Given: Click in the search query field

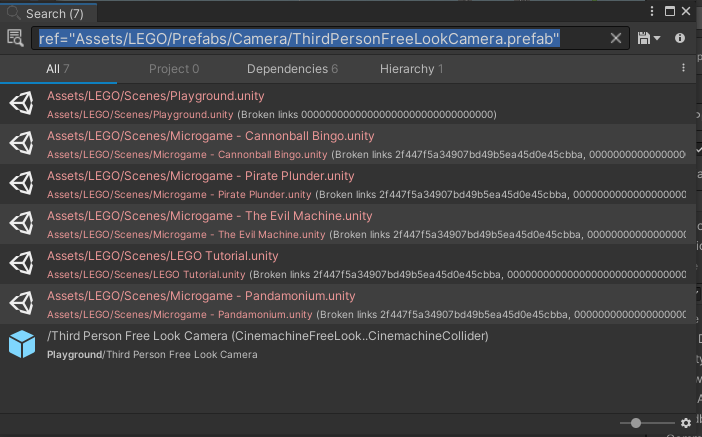Looking at the screenshot, I should [320, 38].
